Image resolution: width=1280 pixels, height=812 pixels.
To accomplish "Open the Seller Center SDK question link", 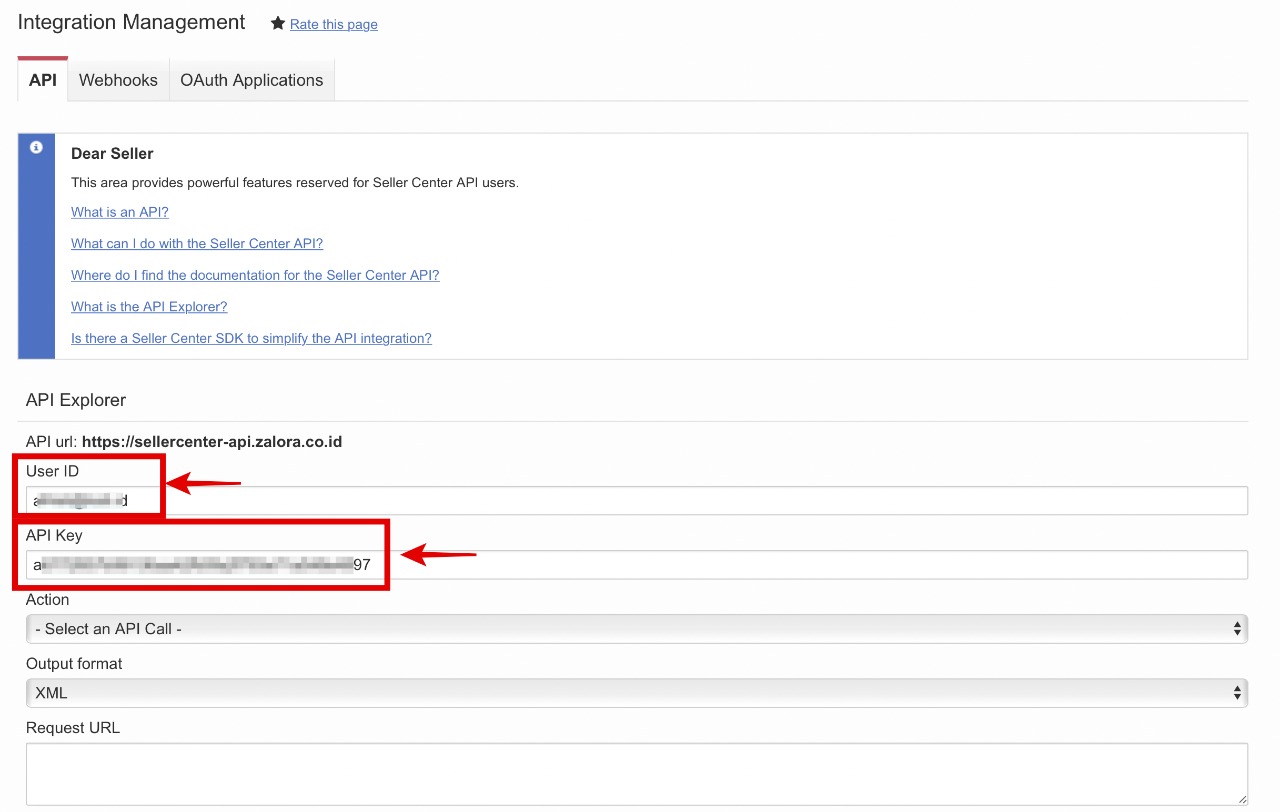I will click(x=251, y=338).
